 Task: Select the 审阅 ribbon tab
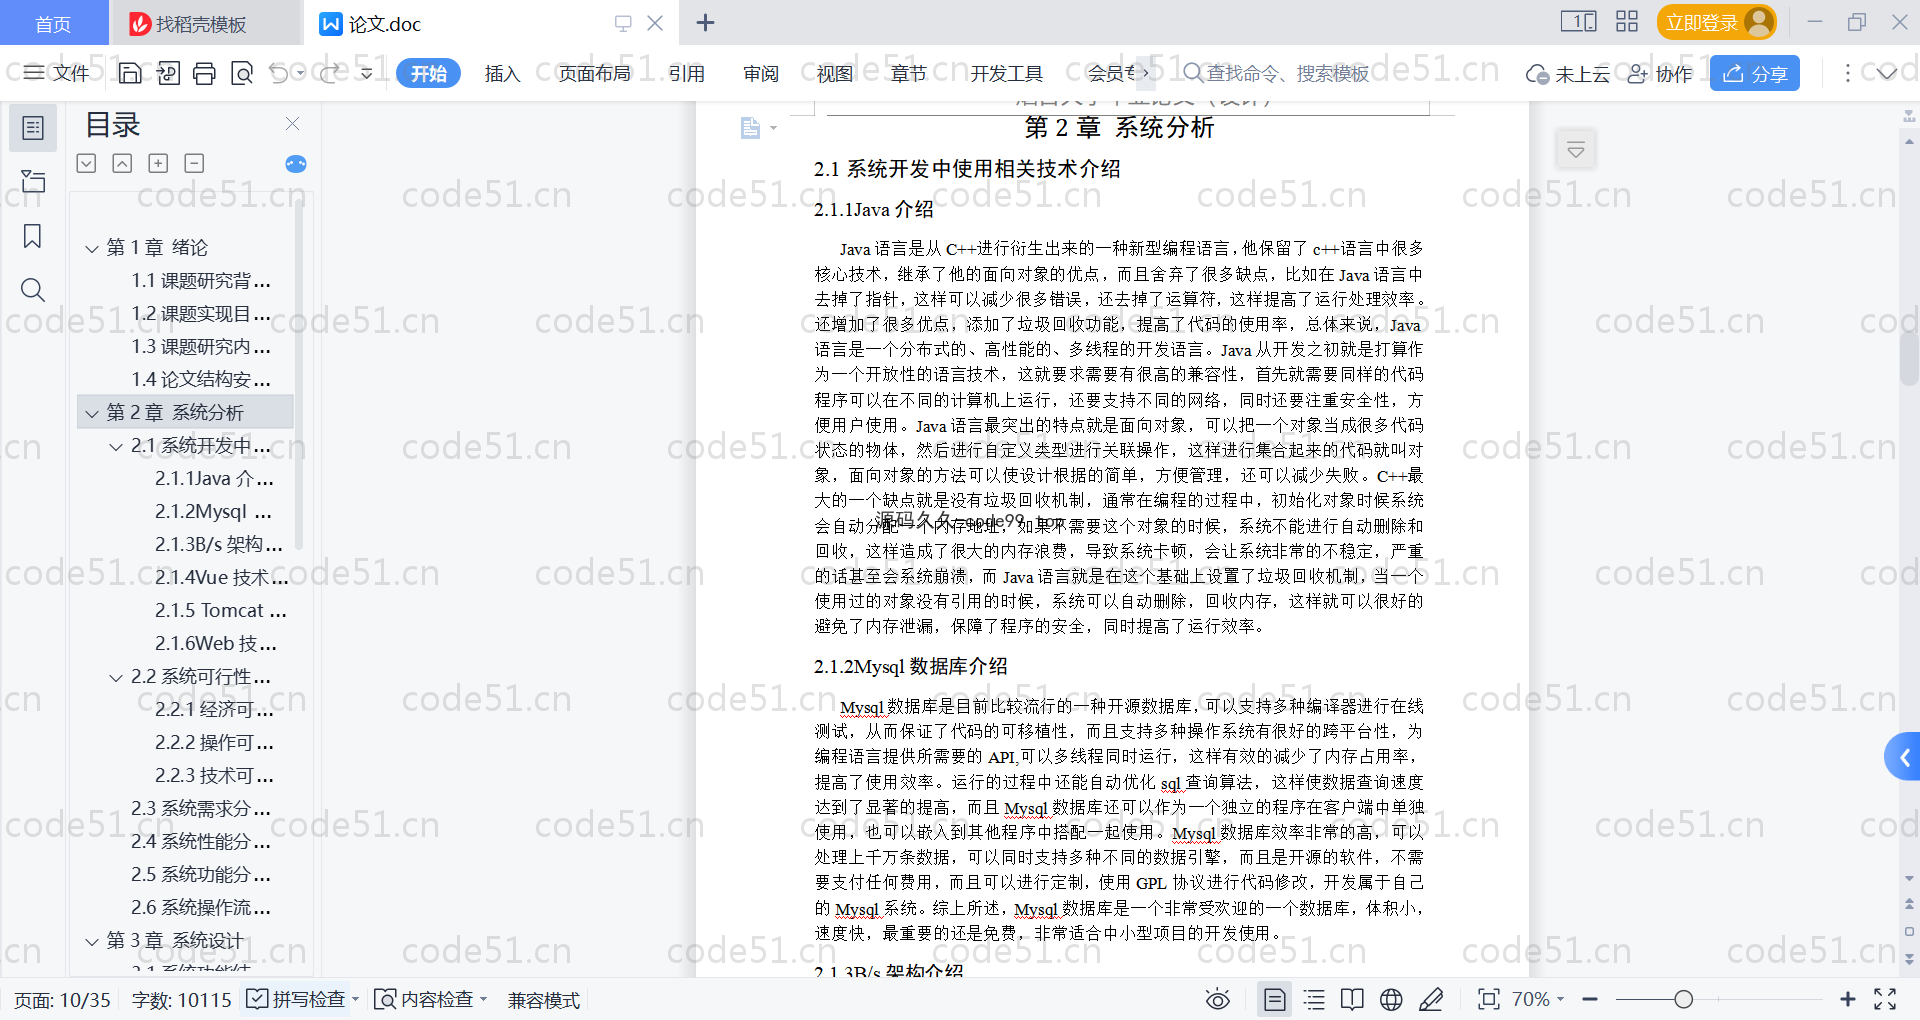[761, 73]
